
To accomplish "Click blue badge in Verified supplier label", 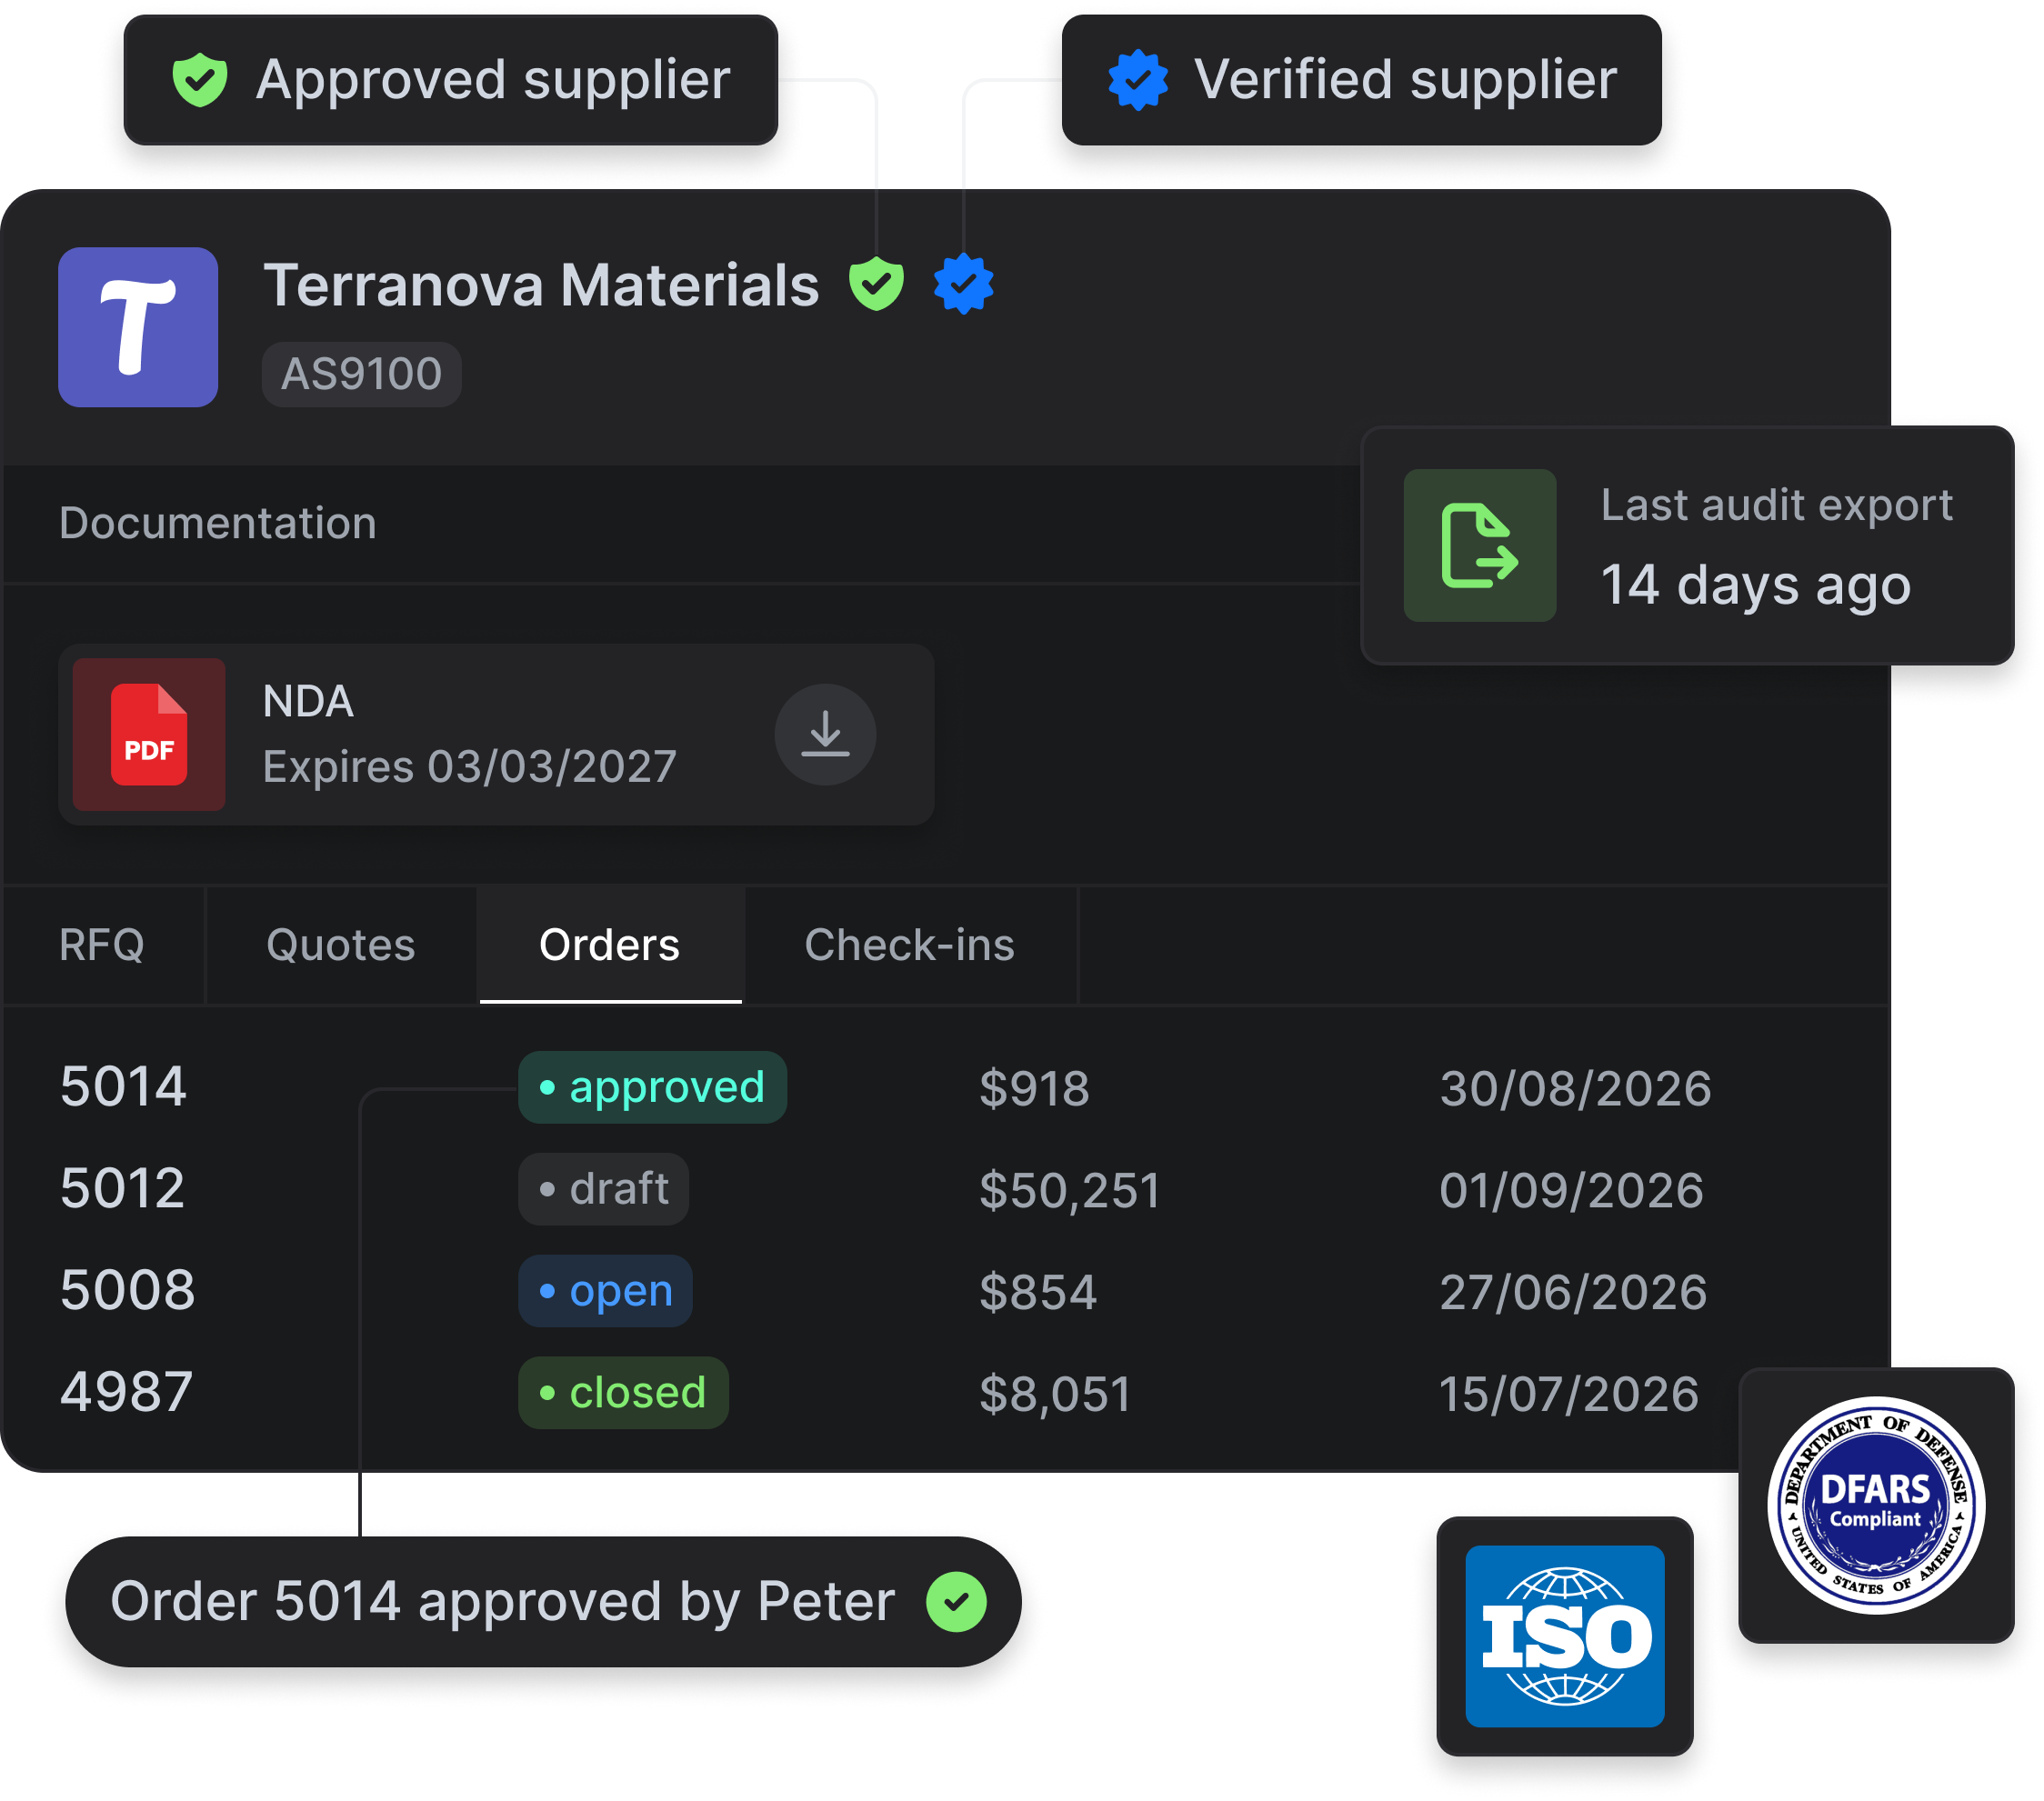I will coord(1138,80).
